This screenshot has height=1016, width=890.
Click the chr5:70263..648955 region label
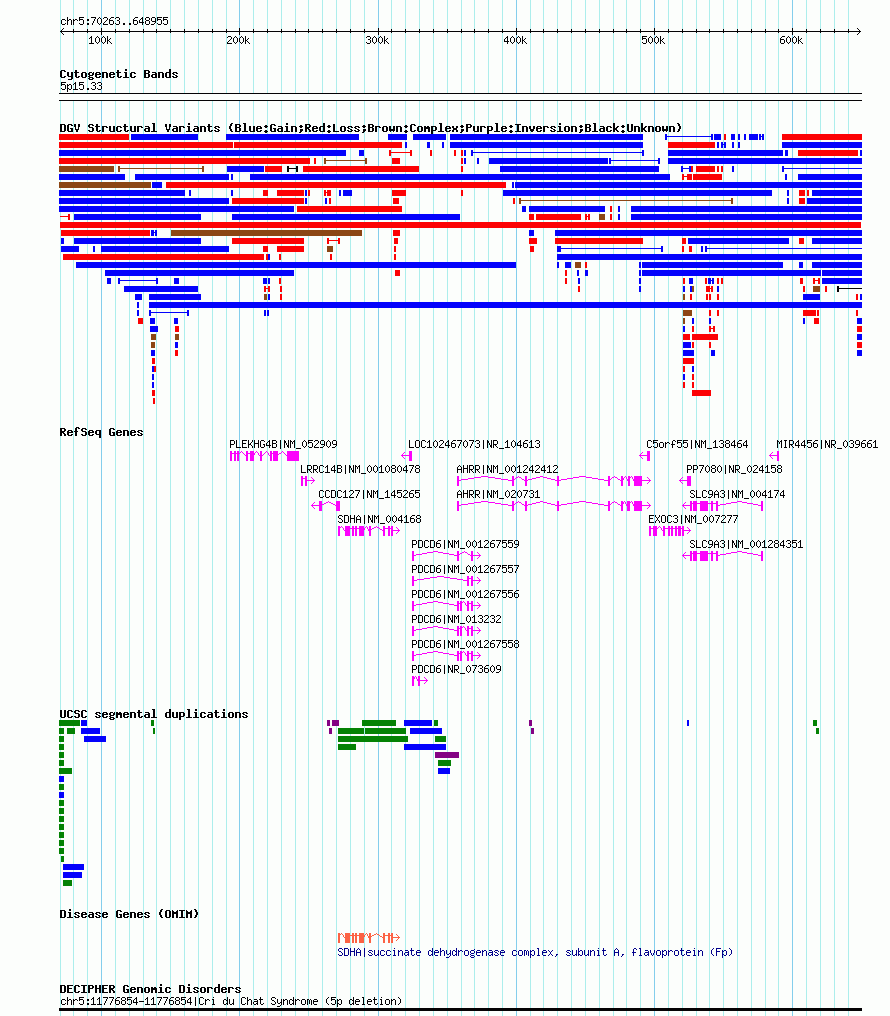point(114,21)
